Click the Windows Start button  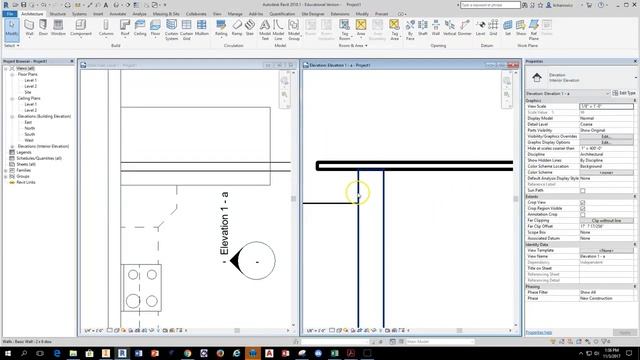point(7,353)
